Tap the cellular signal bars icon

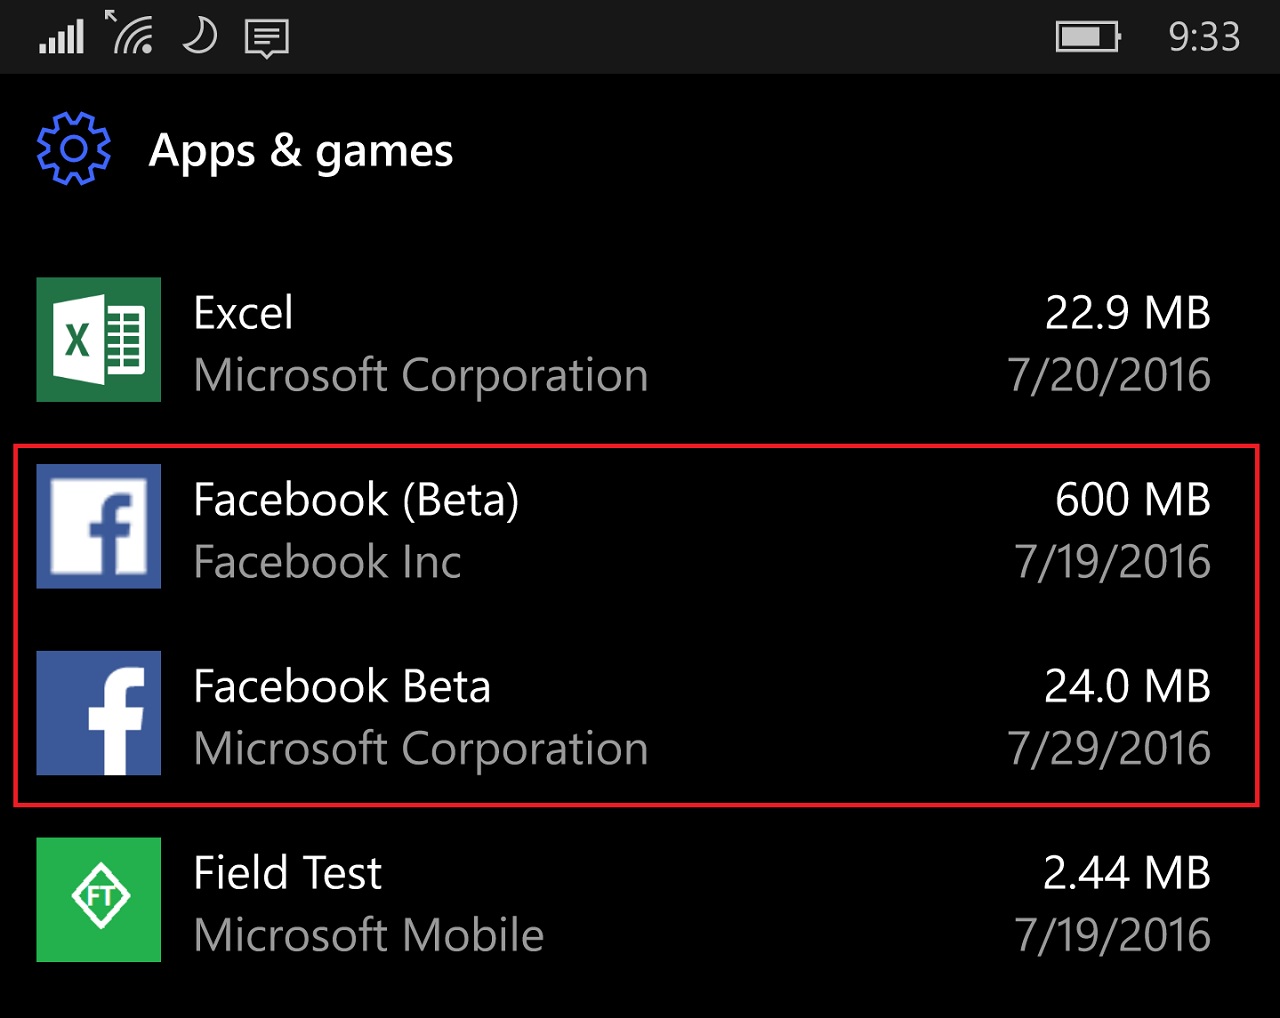click(61, 37)
